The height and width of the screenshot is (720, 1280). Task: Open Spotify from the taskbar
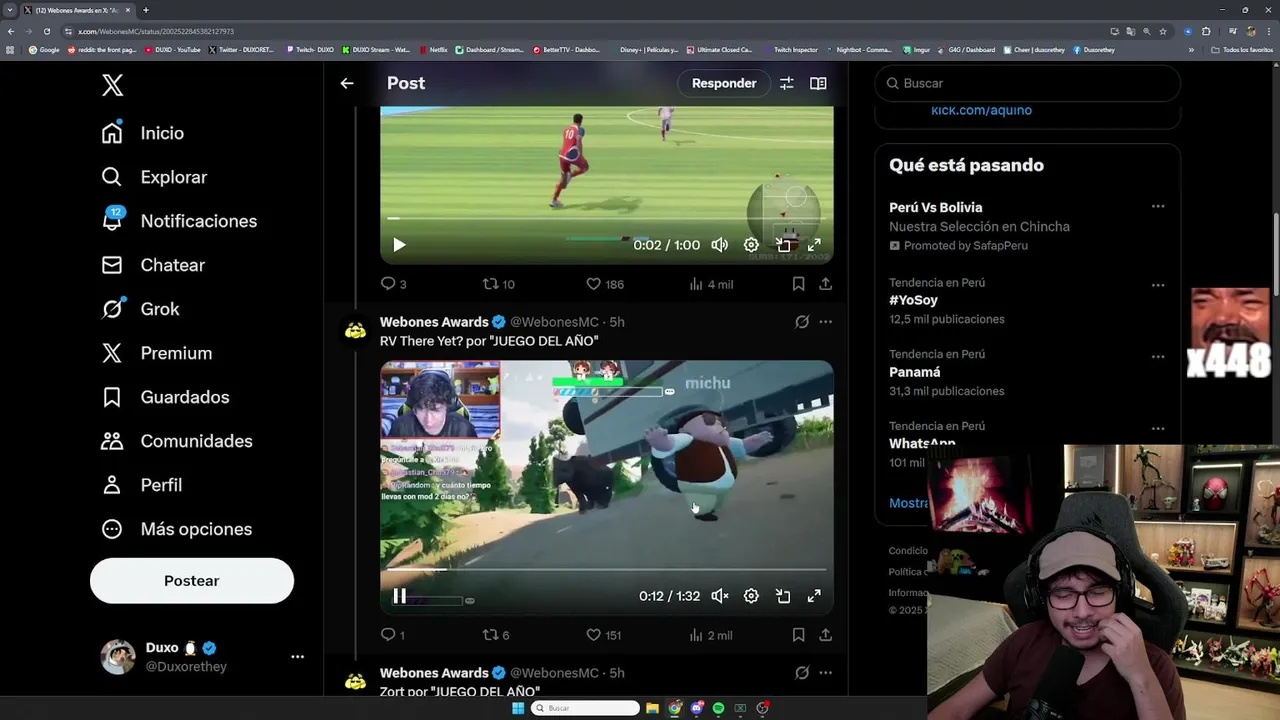click(718, 708)
